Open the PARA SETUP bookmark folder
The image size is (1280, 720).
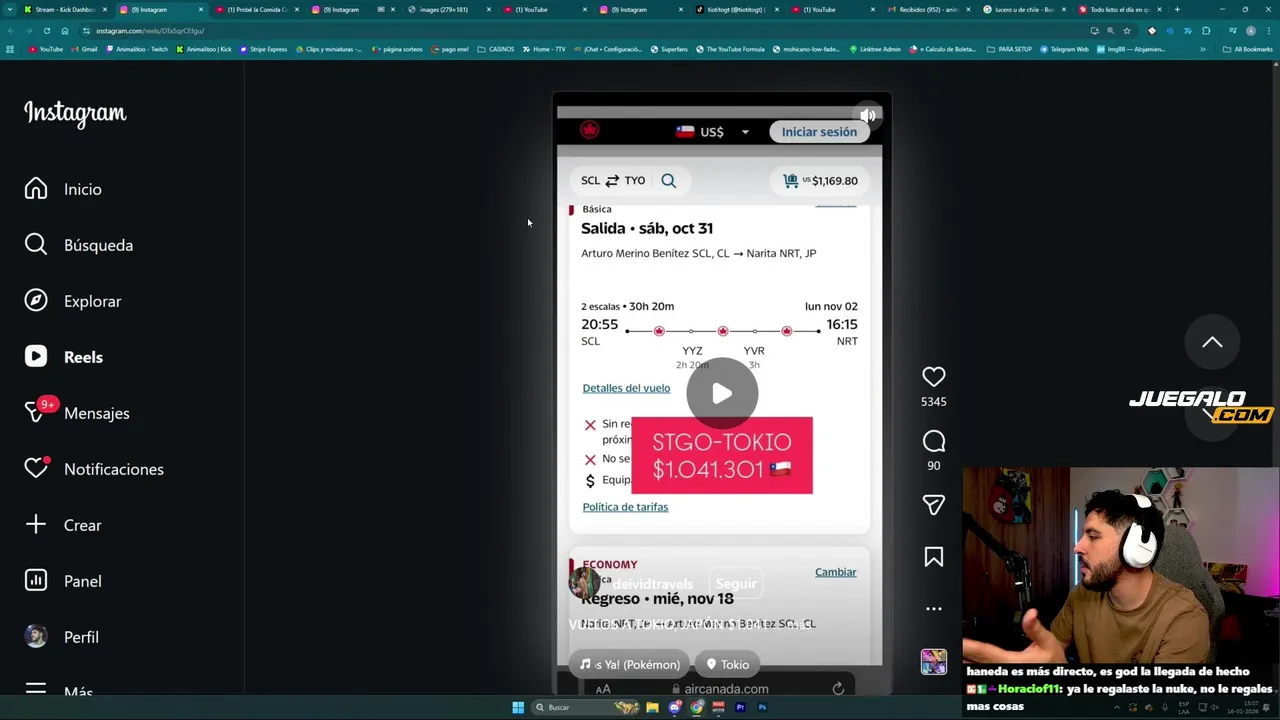tap(1009, 49)
